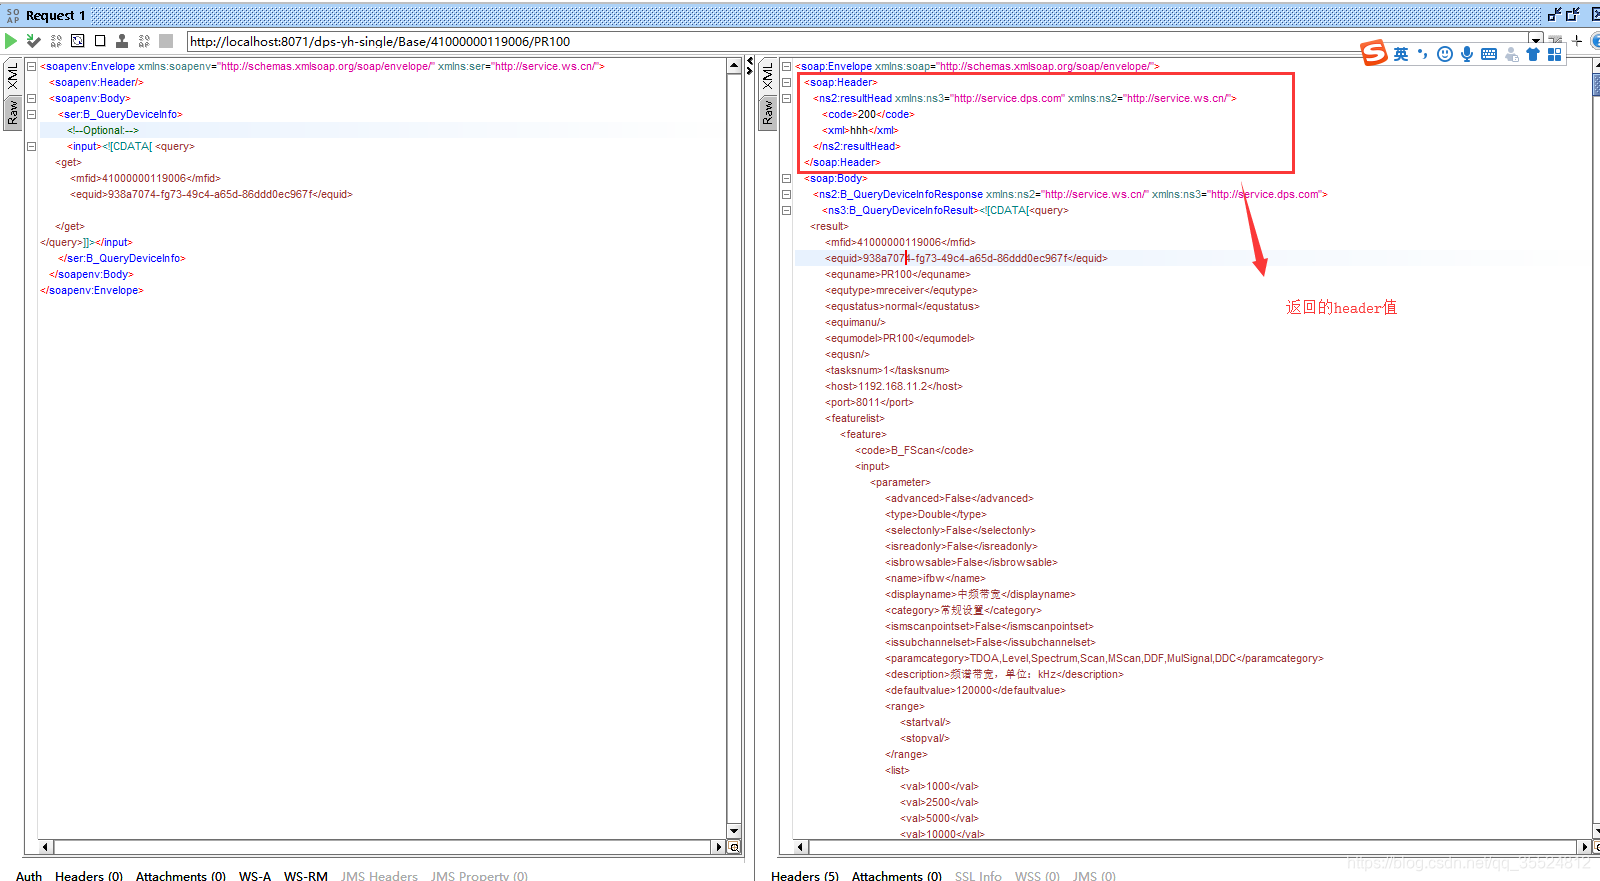
Task: Toggle IME punctuation mode icon
Action: coord(1422,54)
